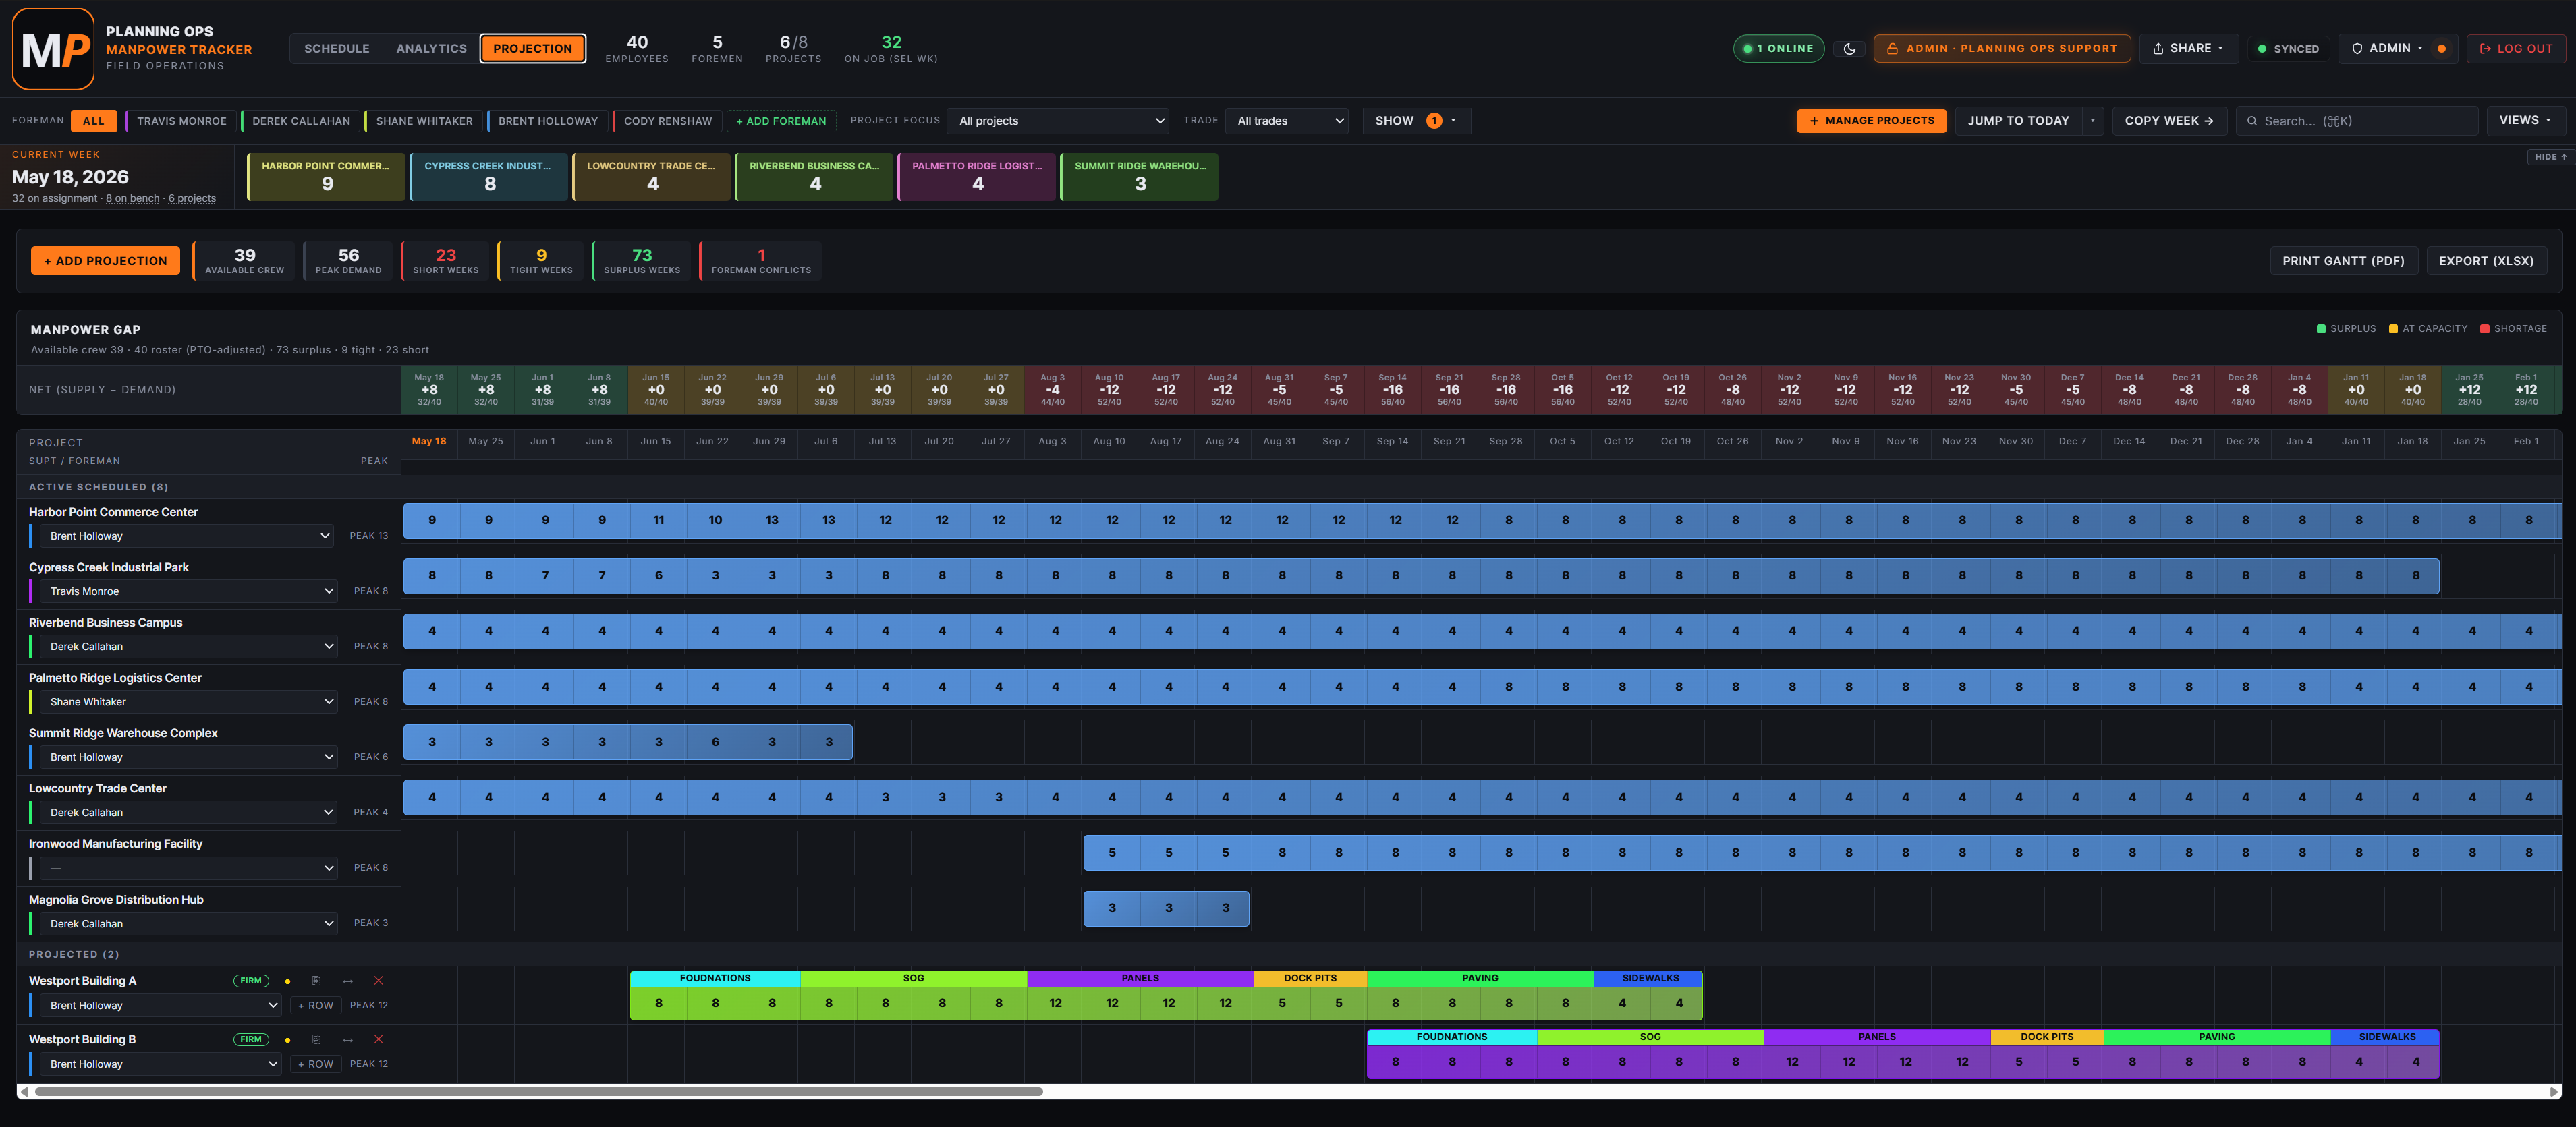The width and height of the screenshot is (2576, 1127).
Task: Click FIRM badge on Westport Building B
Action: coord(251,1039)
